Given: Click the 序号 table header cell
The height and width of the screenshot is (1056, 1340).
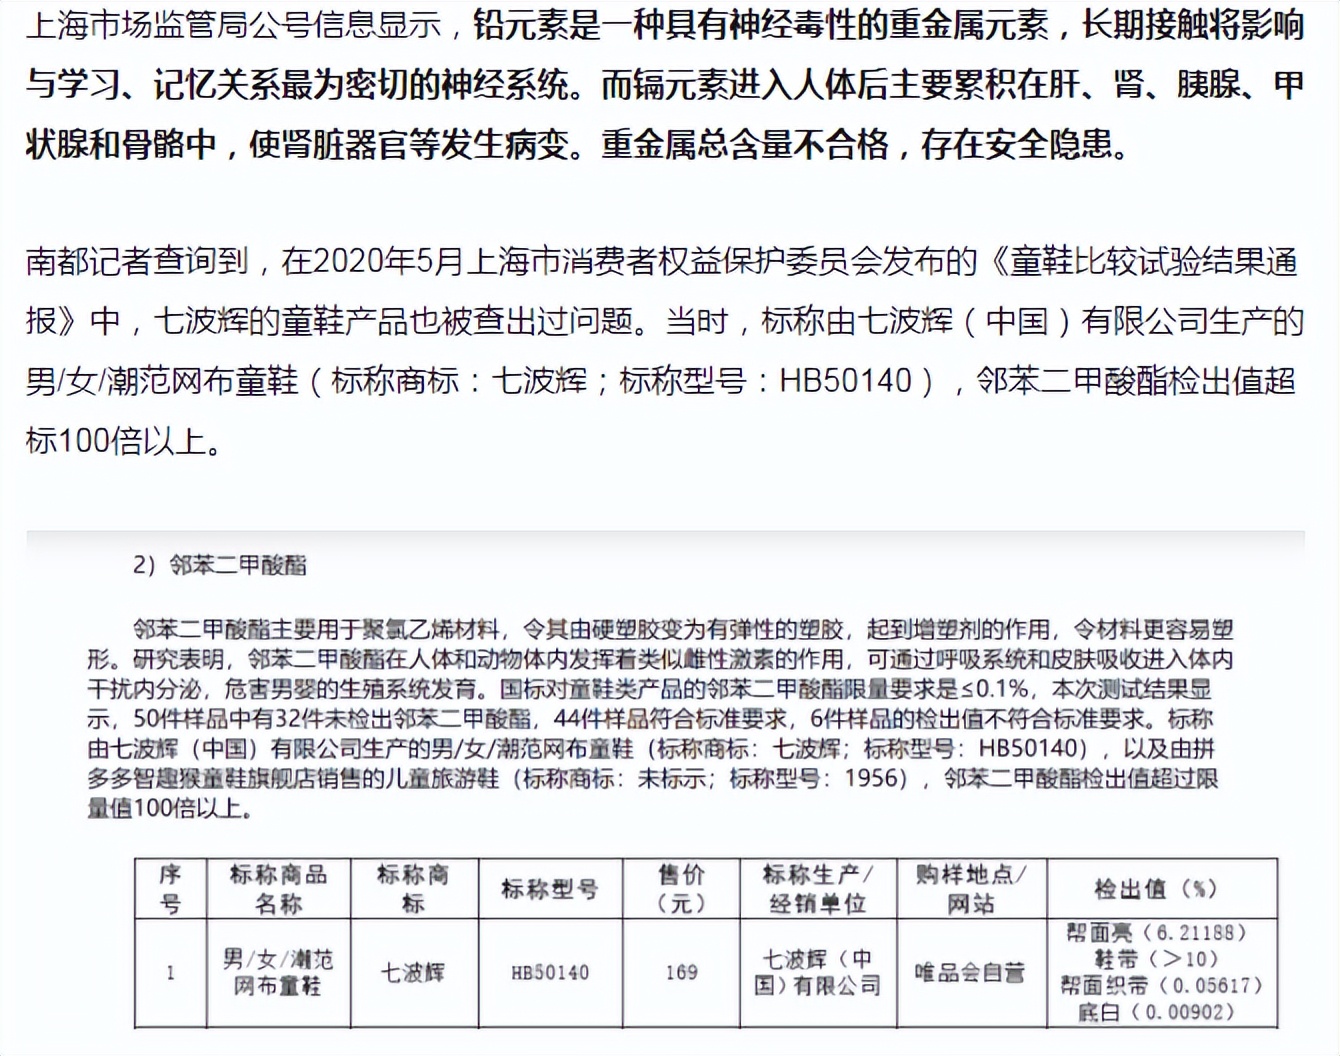Looking at the screenshot, I should click(171, 886).
